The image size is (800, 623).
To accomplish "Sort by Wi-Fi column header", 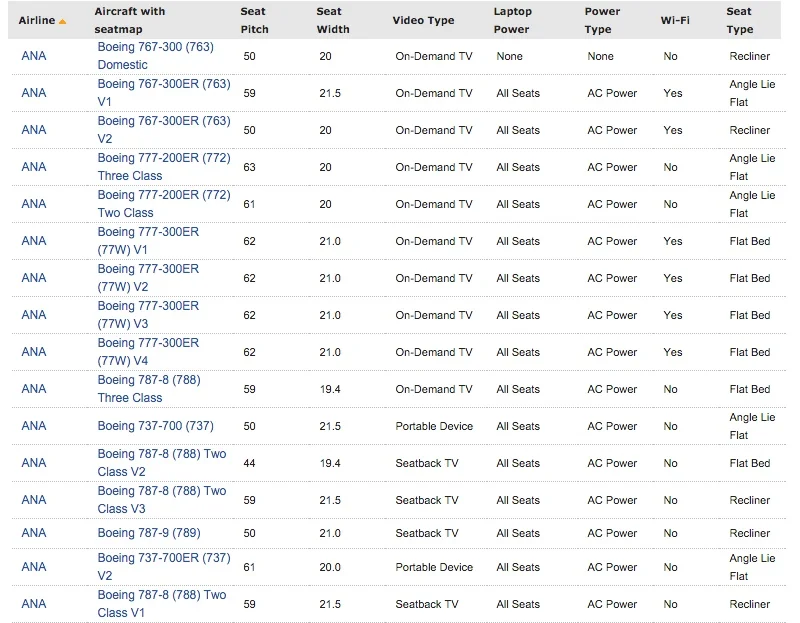I will (674, 20).
